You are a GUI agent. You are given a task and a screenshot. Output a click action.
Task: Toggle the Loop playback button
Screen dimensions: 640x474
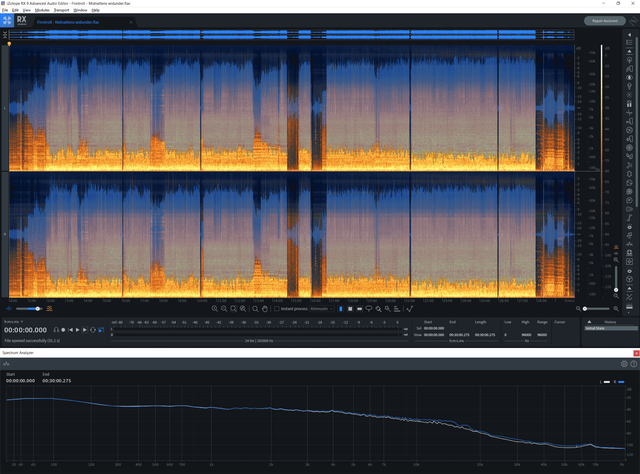[x=93, y=330]
